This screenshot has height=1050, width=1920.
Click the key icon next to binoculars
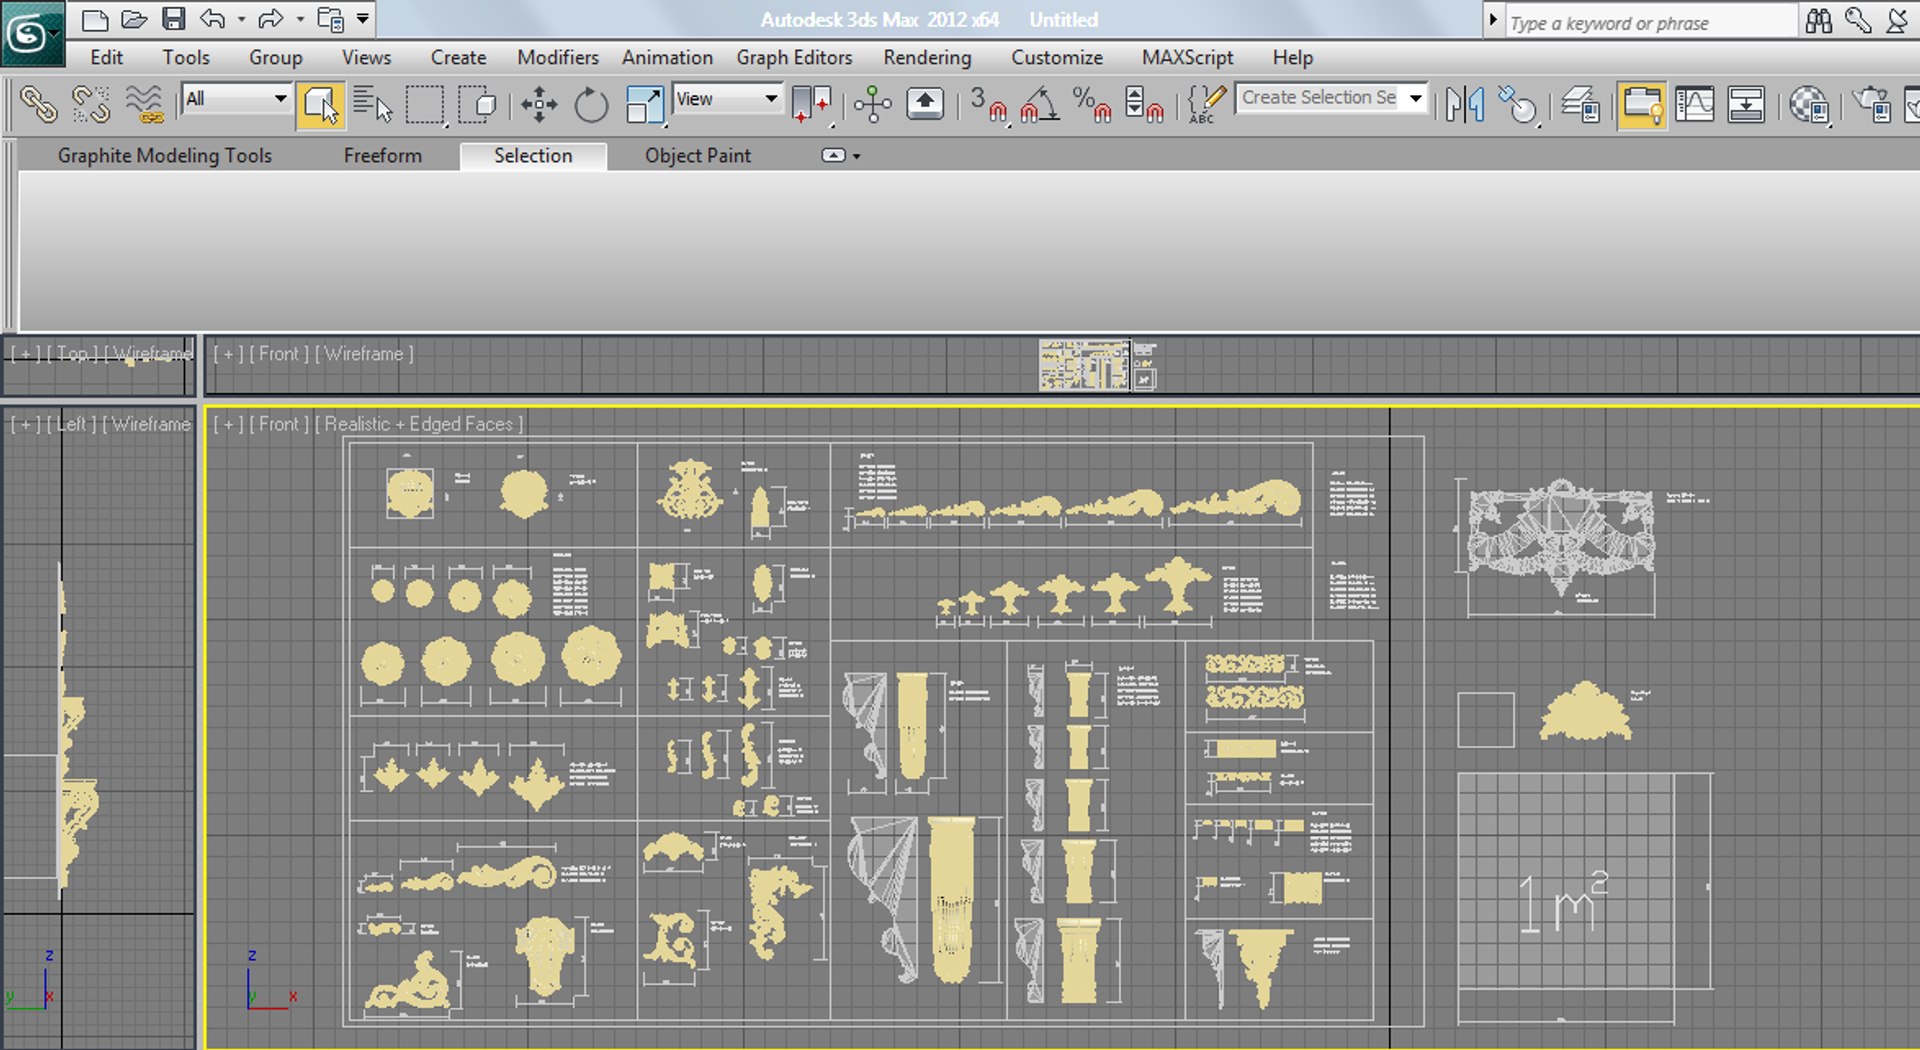tap(1858, 20)
